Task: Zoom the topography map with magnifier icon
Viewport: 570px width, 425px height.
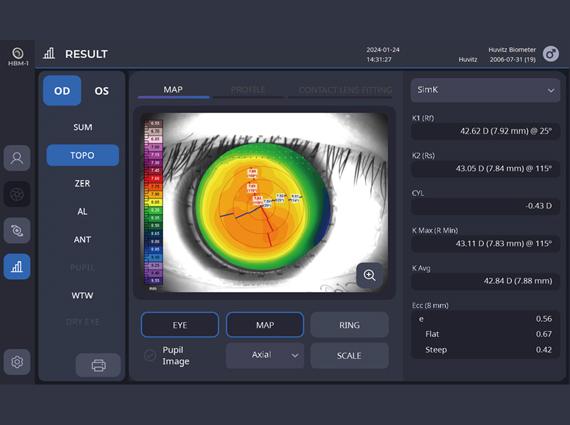Action: point(369,275)
